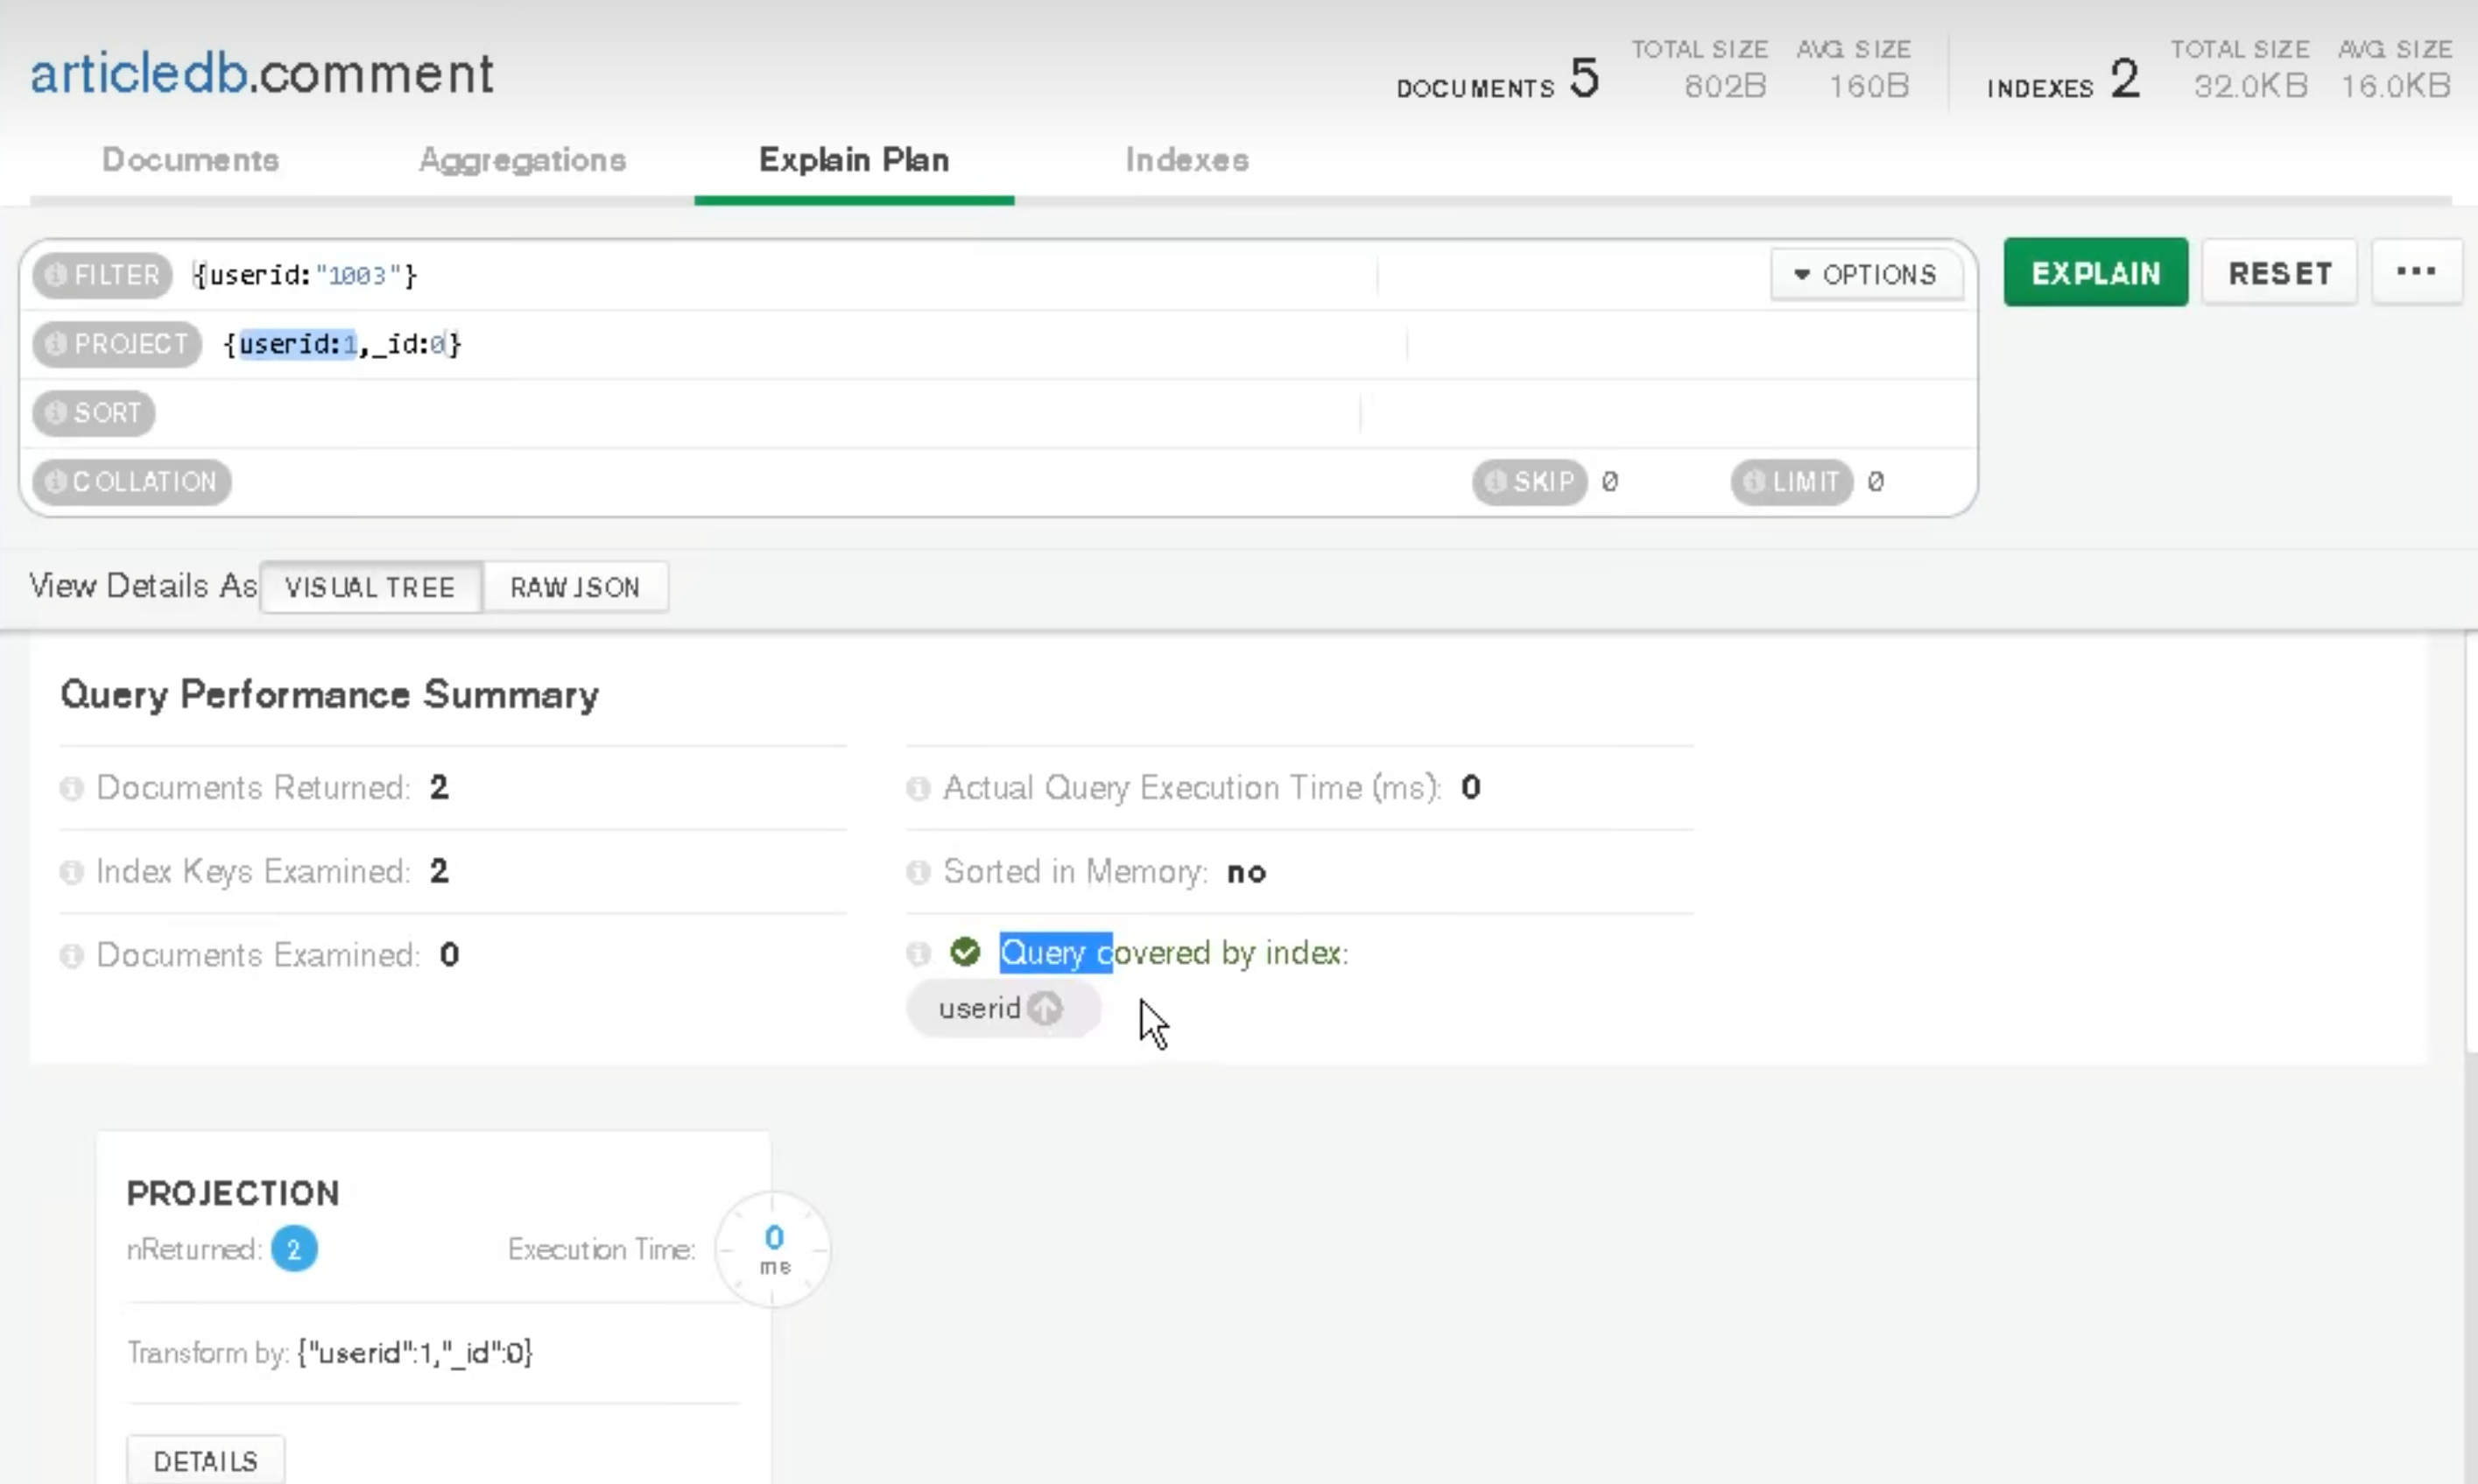This screenshot has height=1484, width=2478.
Task: Open the three-dot more options menu
Action: click(2416, 272)
